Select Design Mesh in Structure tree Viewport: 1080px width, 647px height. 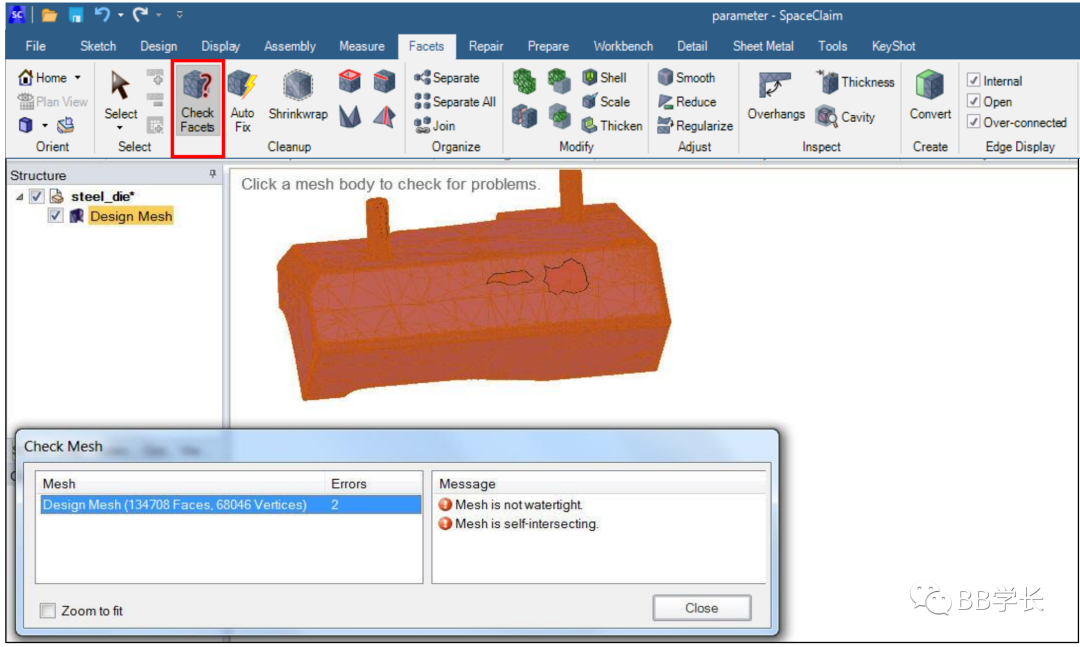point(131,216)
